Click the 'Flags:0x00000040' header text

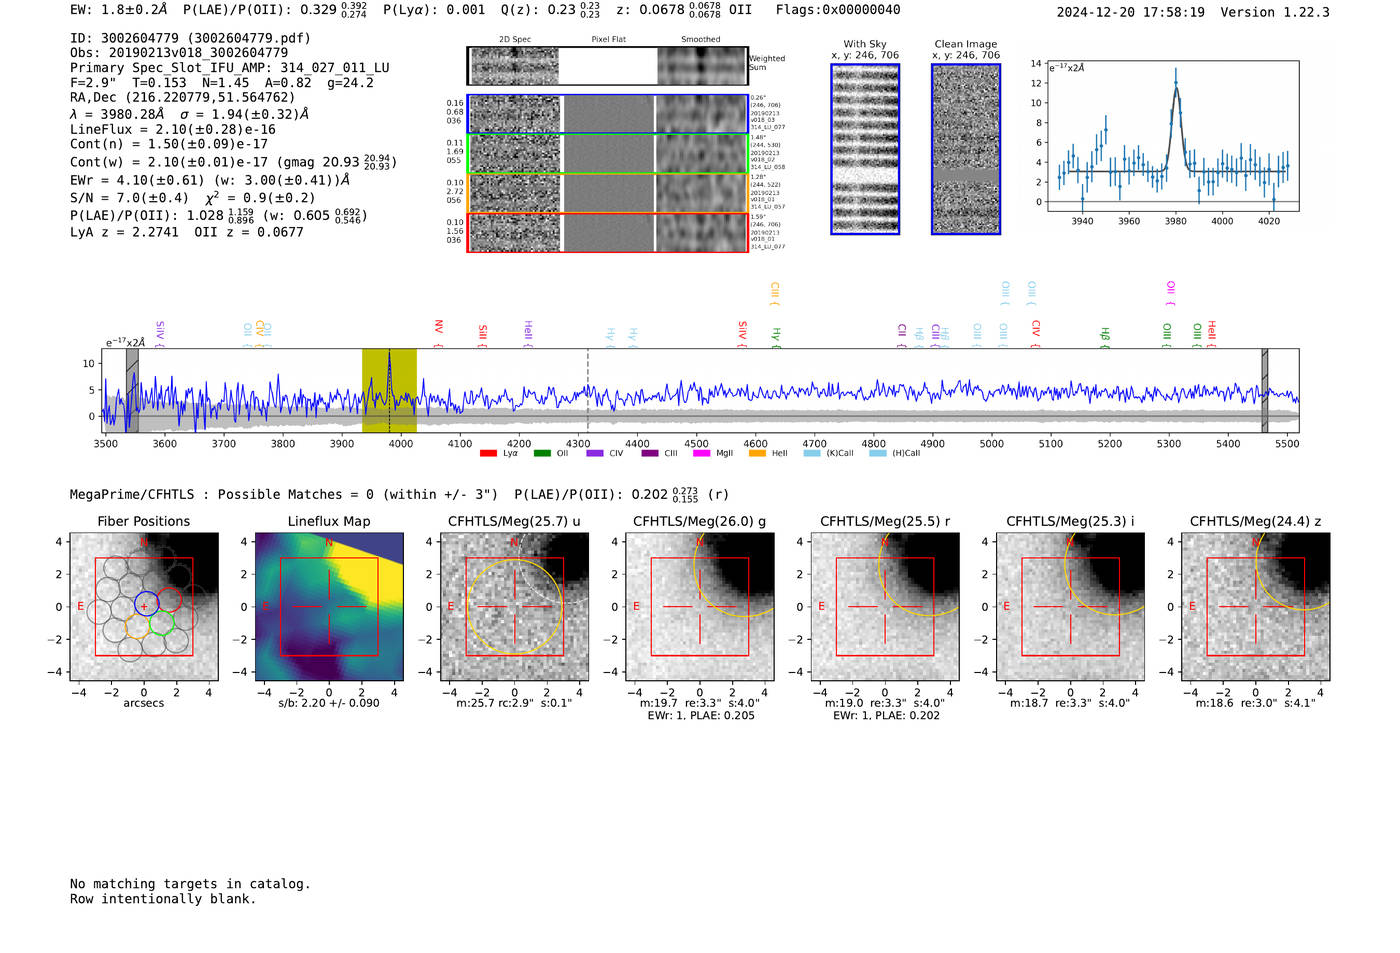click(x=838, y=10)
